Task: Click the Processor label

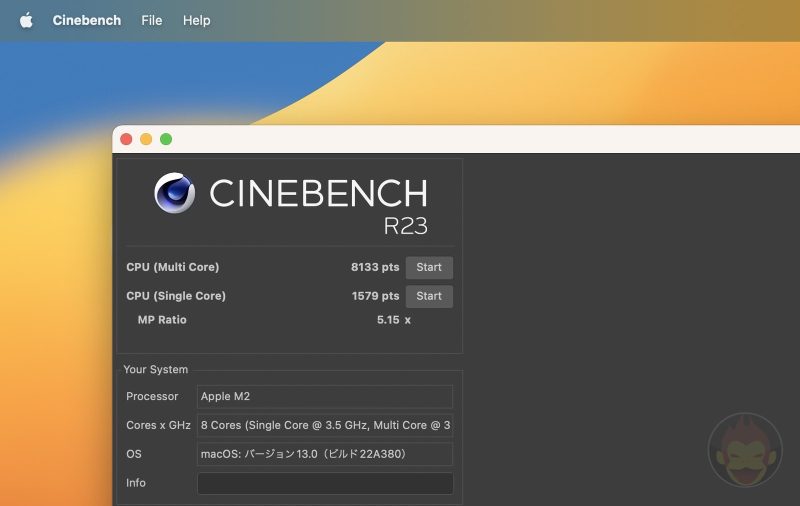Action: 152,396
